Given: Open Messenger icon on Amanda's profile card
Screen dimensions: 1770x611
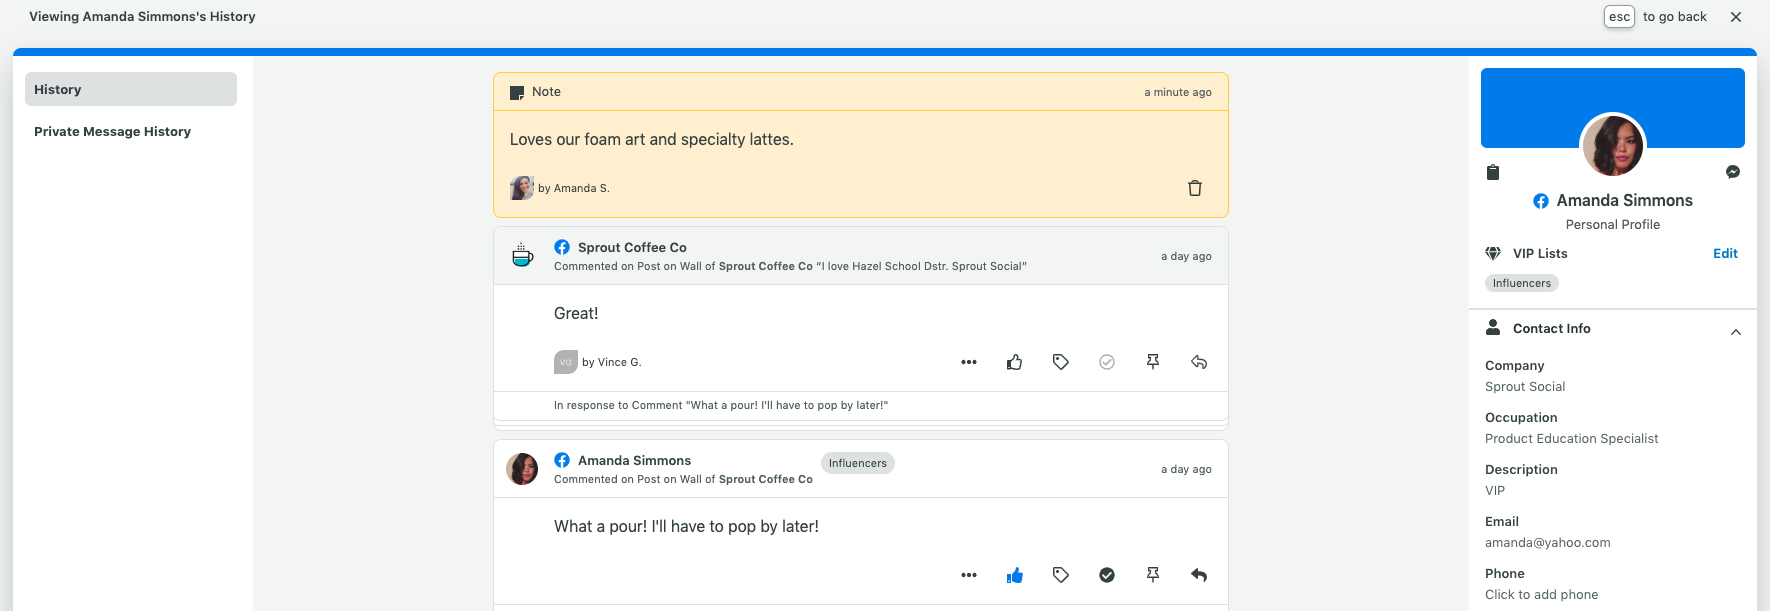Looking at the screenshot, I should 1733,172.
